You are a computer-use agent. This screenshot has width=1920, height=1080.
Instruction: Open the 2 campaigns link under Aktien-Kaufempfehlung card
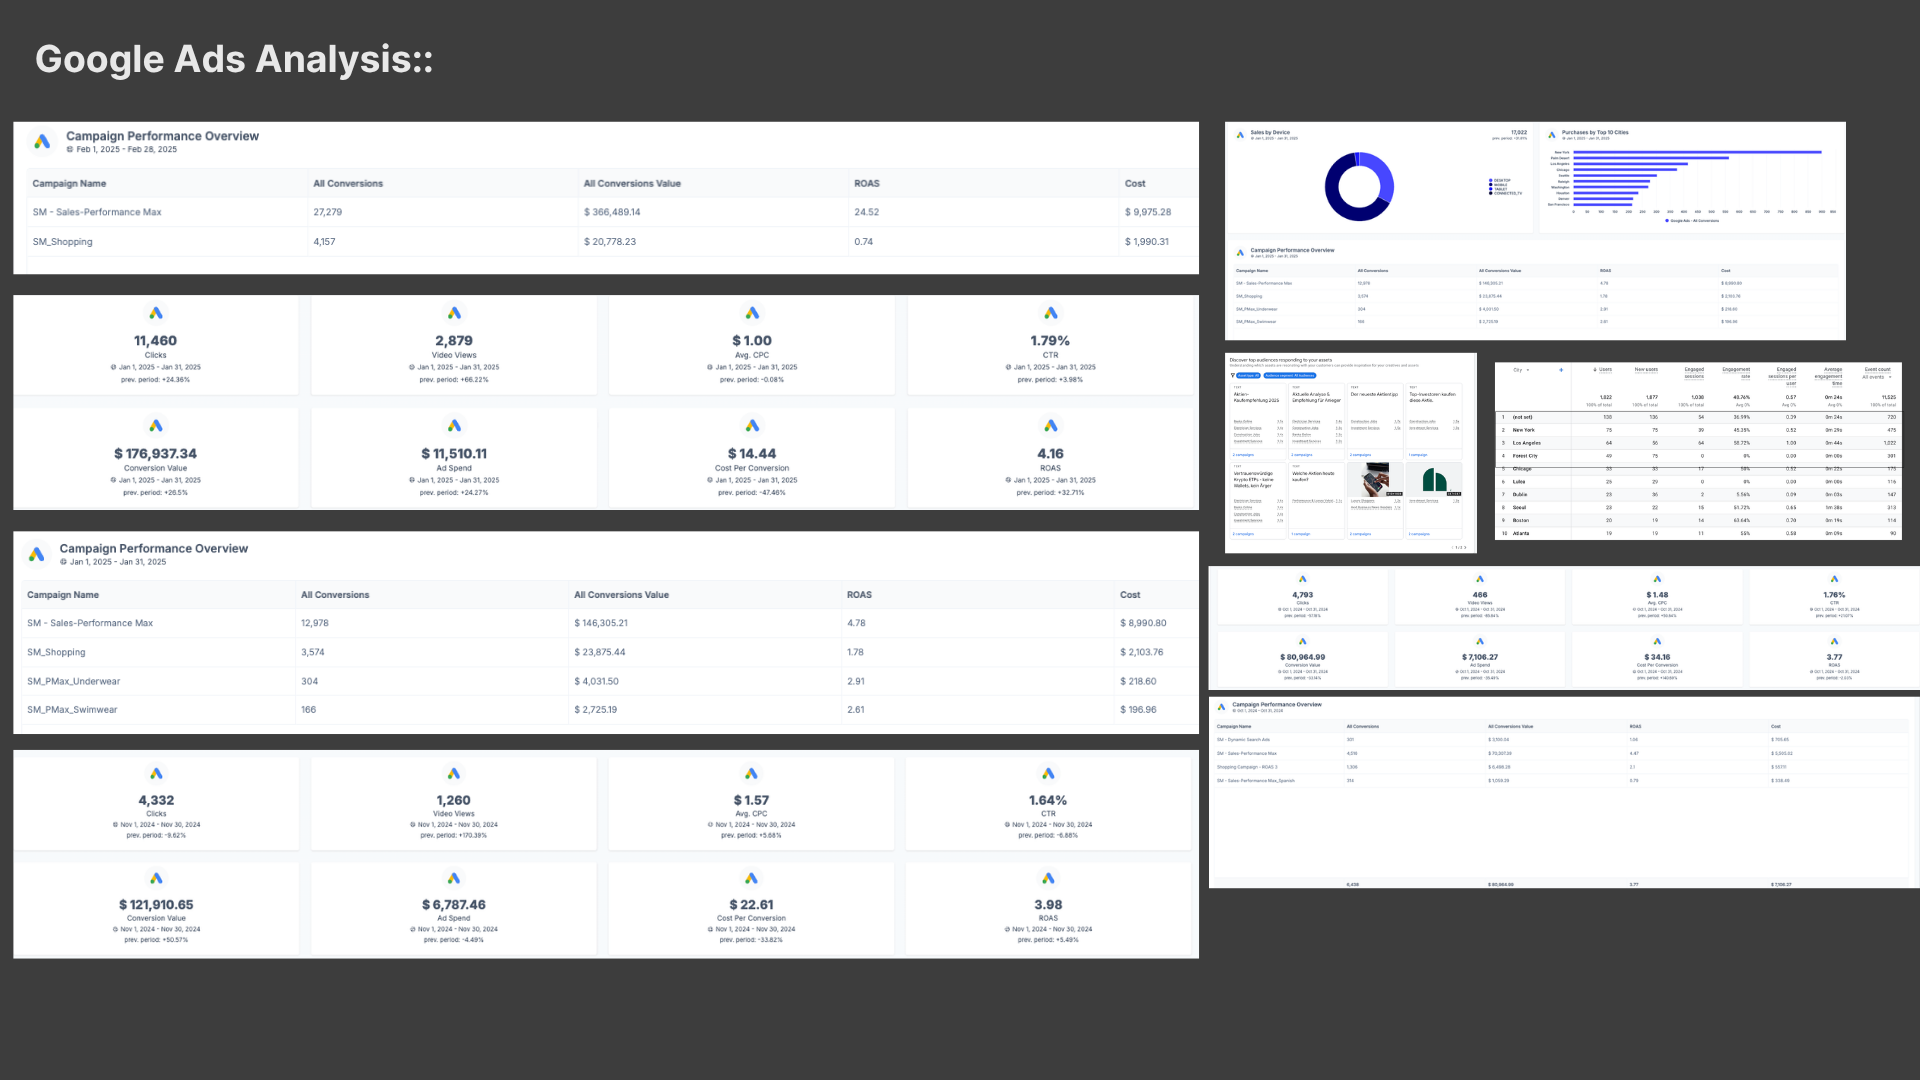1243,455
